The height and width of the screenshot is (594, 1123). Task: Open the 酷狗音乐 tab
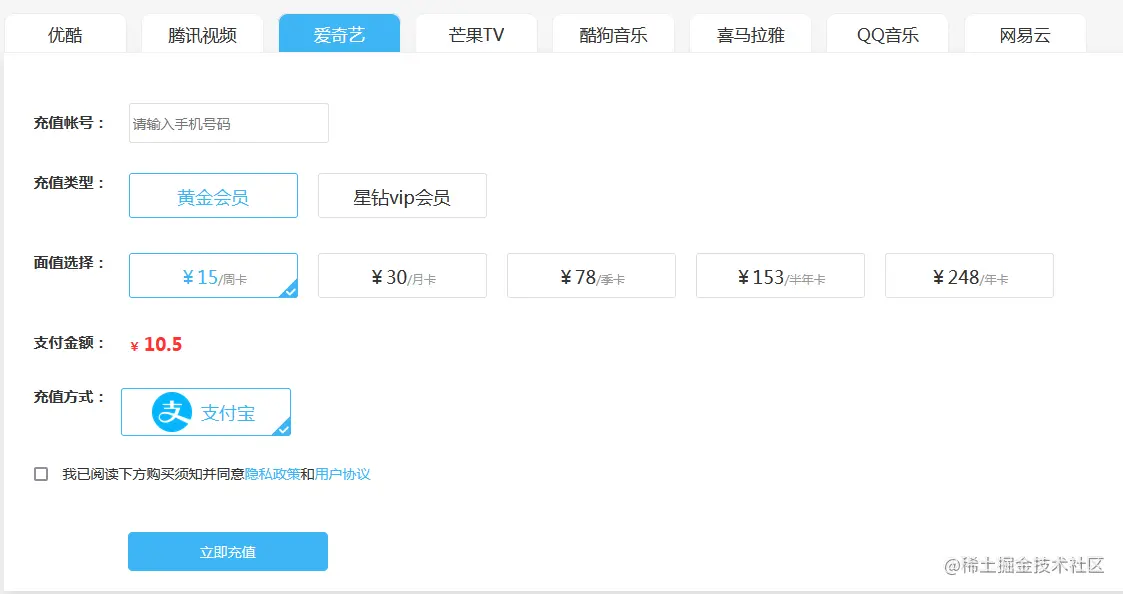(x=614, y=34)
